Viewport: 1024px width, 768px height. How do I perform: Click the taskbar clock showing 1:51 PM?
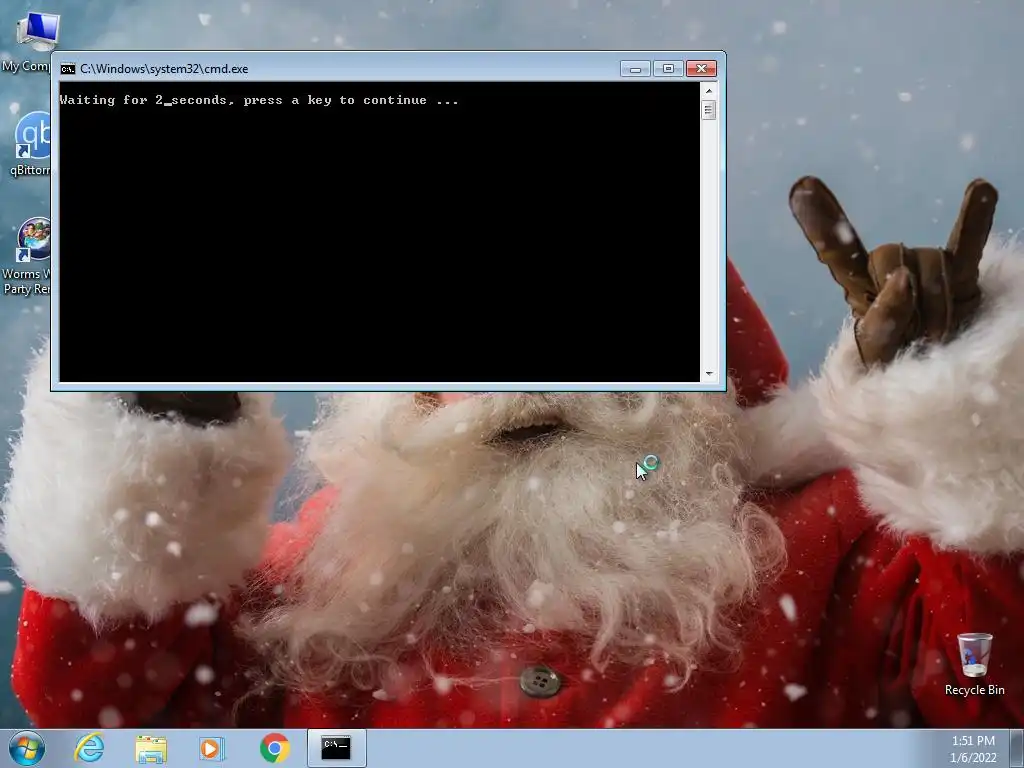pos(973,749)
